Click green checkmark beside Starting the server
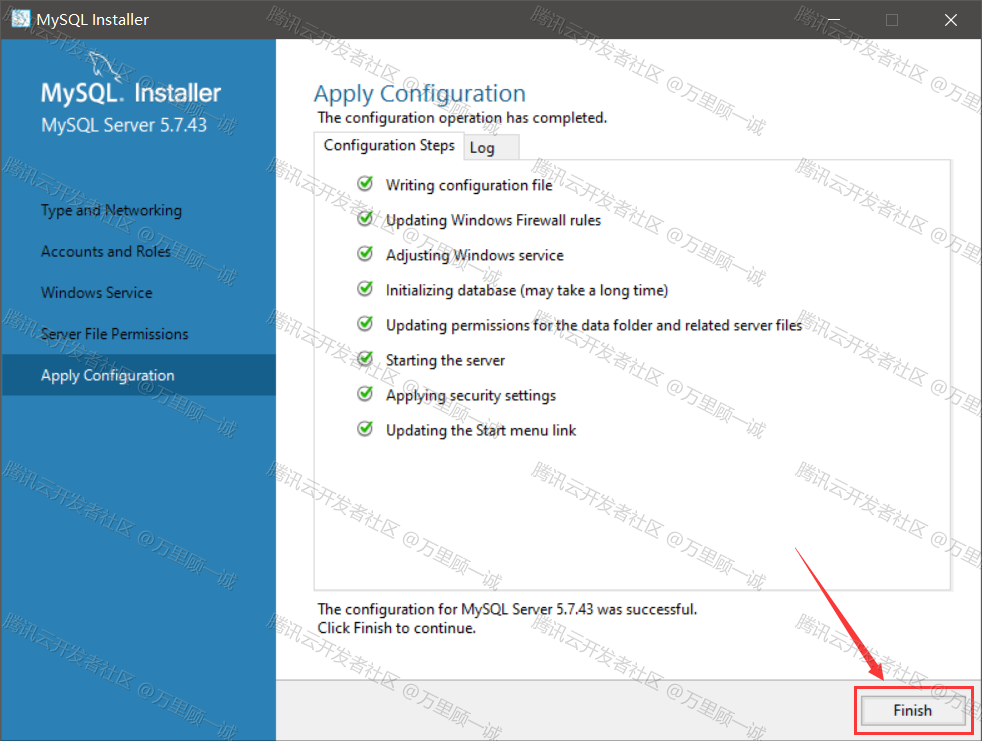Image resolution: width=982 pixels, height=741 pixels. point(365,359)
